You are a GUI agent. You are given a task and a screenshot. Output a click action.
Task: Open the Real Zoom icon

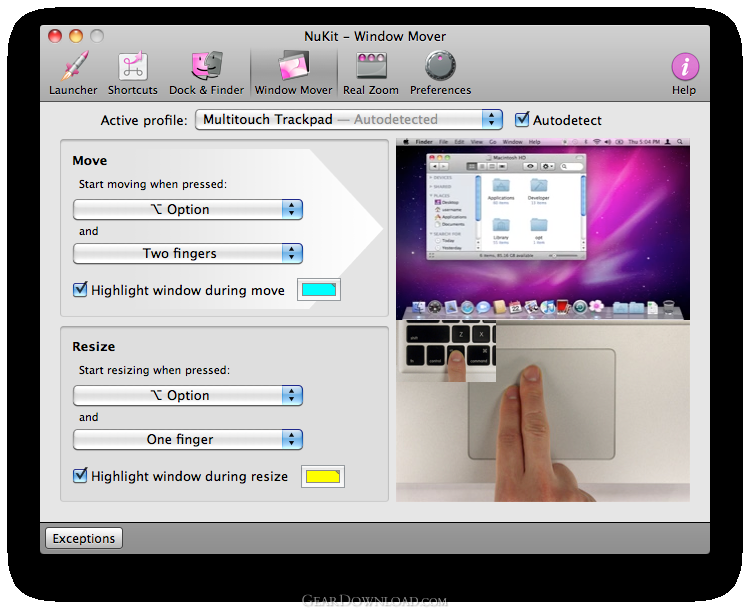tap(371, 66)
